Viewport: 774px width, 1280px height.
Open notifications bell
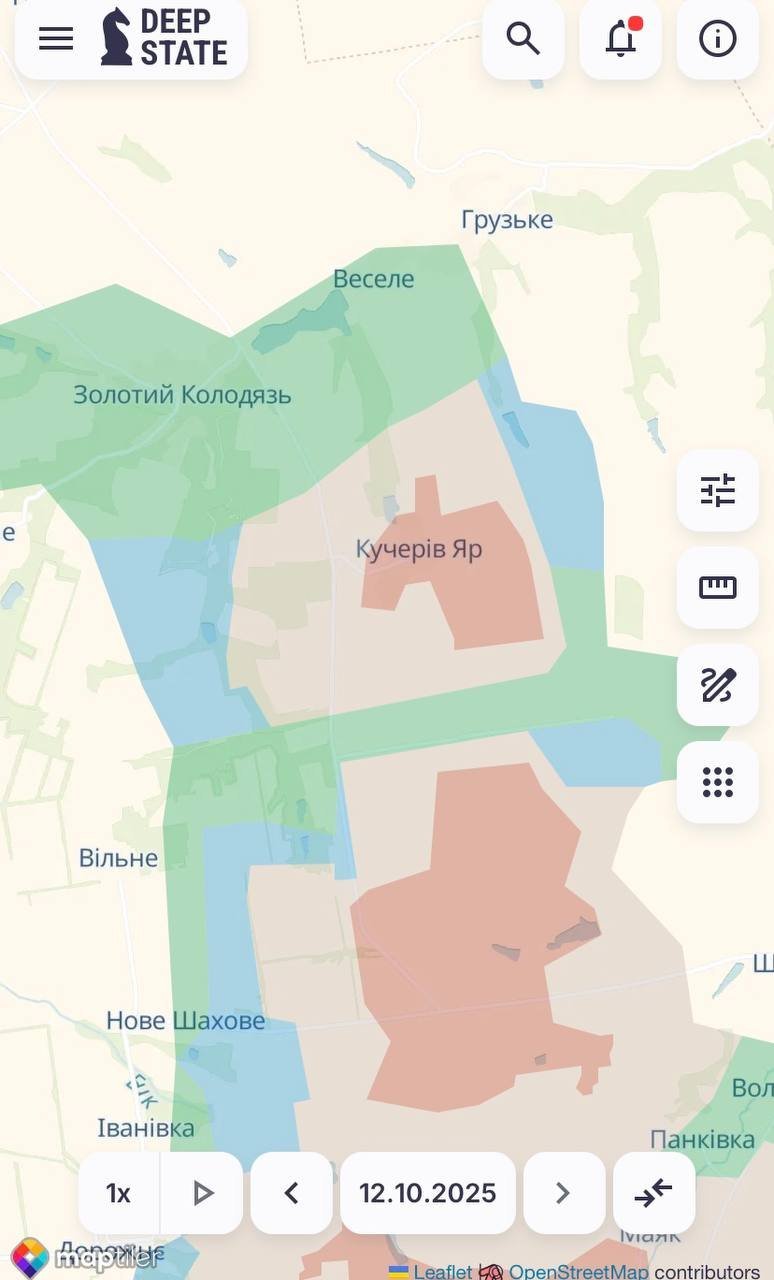[621, 39]
